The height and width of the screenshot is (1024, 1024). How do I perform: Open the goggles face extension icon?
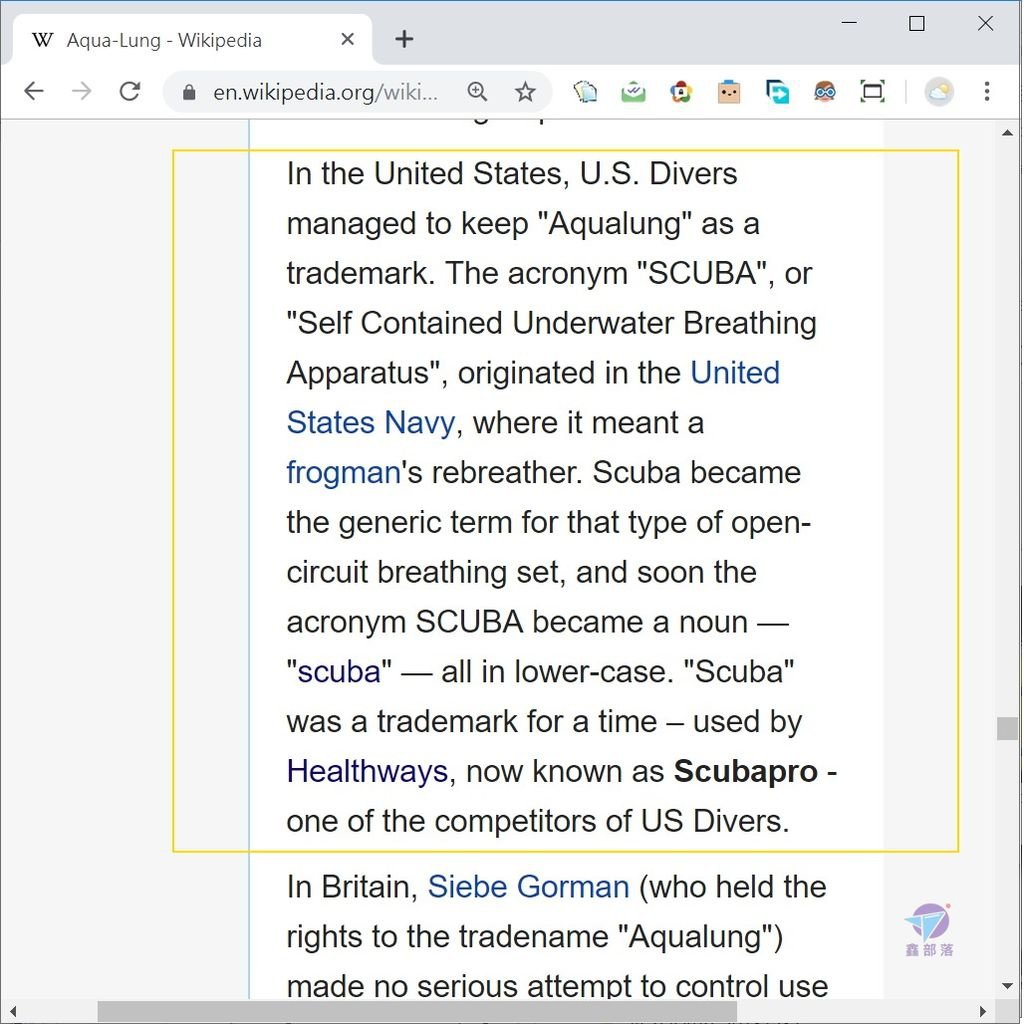point(825,91)
